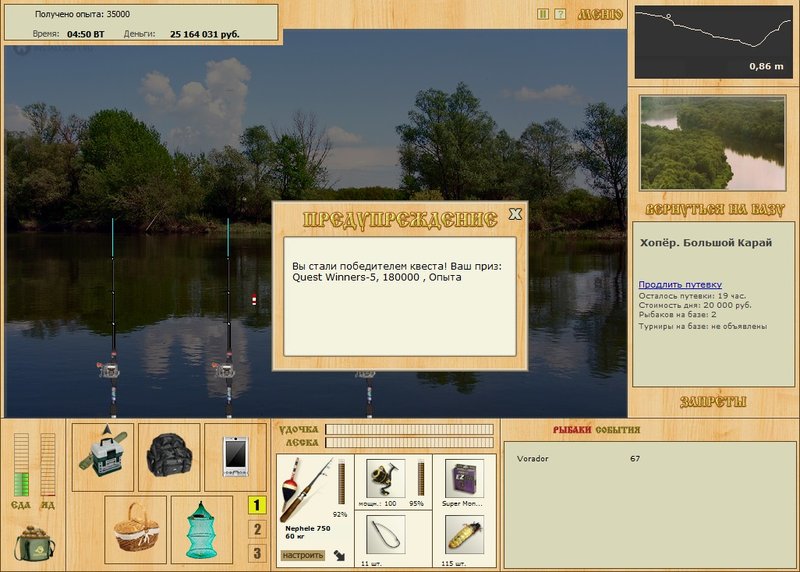Open the МЕНЮ menu
800x572 pixels.
(x=600, y=14)
